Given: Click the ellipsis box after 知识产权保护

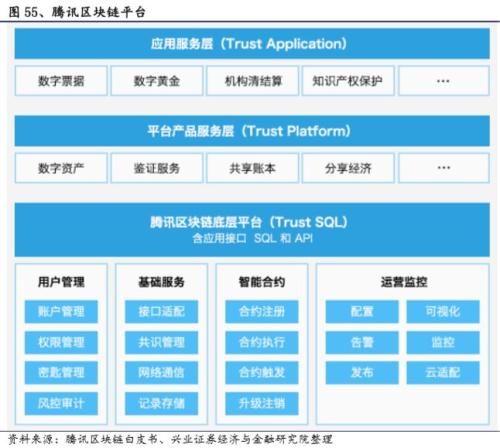Looking at the screenshot, I should point(444,81).
